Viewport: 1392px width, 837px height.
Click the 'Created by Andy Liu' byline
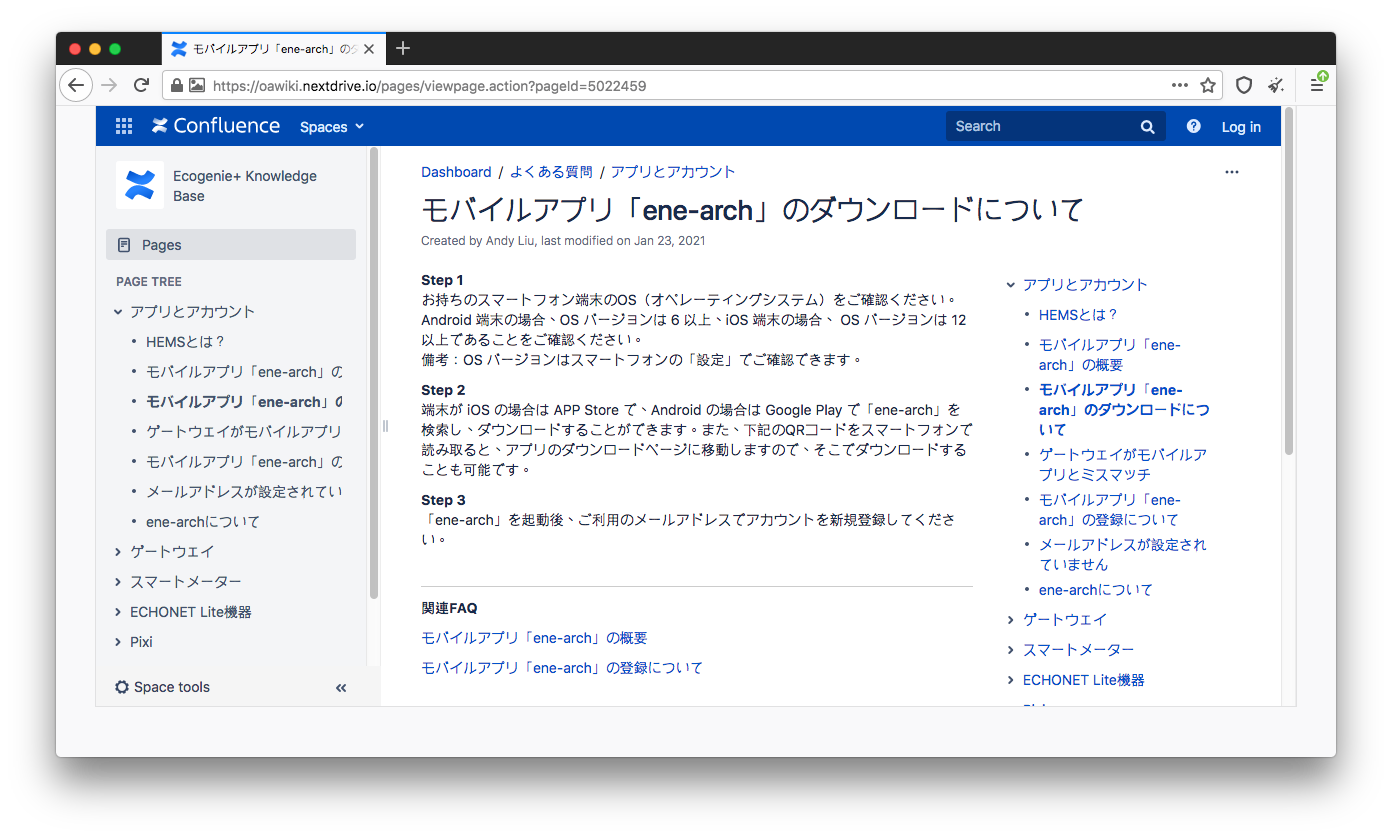(x=563, y=241)
